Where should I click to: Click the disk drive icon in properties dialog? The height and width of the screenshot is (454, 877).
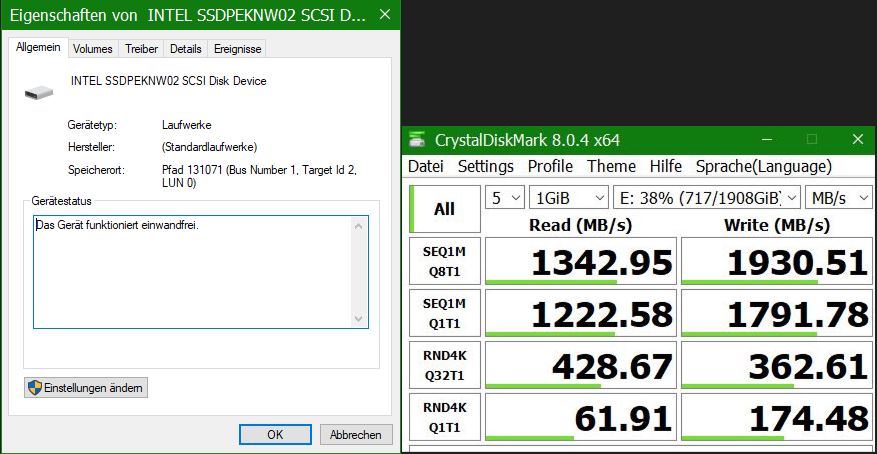39,93
